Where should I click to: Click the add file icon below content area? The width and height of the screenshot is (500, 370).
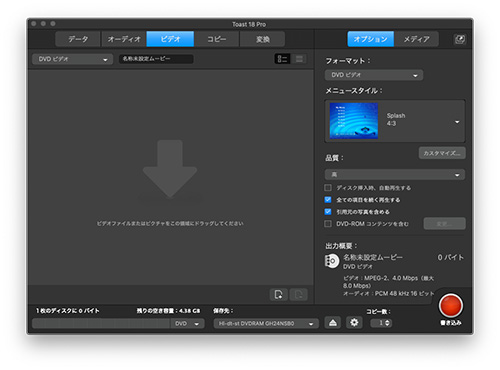tap(279, 294)
